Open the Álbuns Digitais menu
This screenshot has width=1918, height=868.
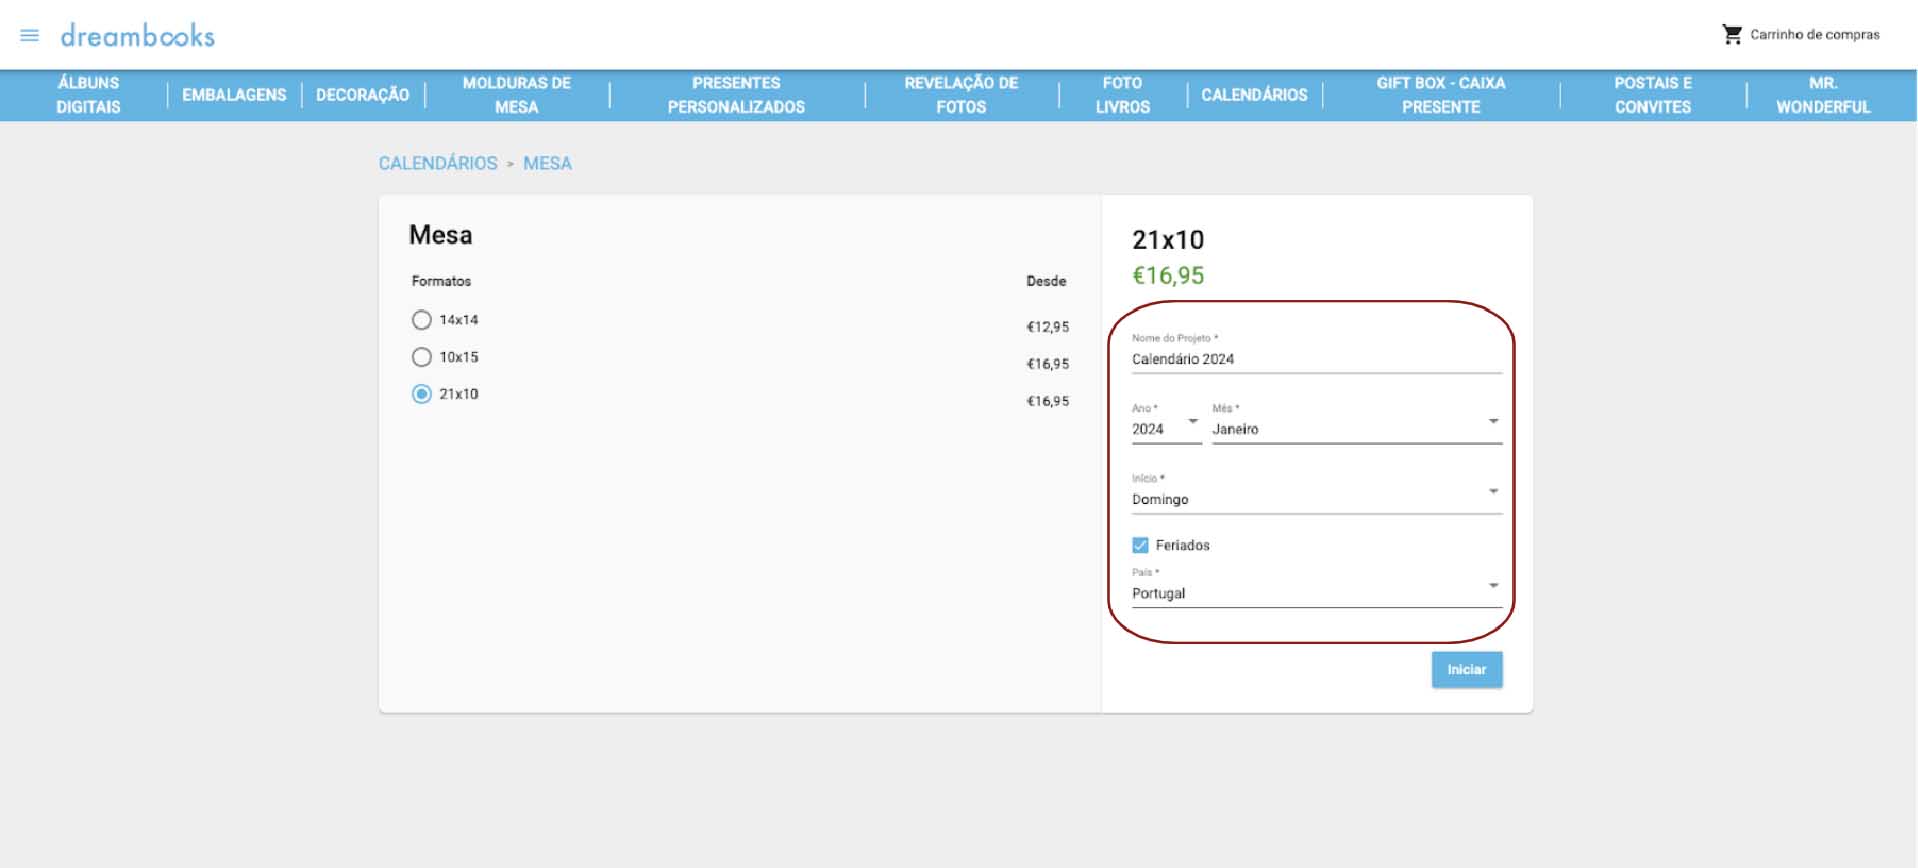tap(88, 95)
